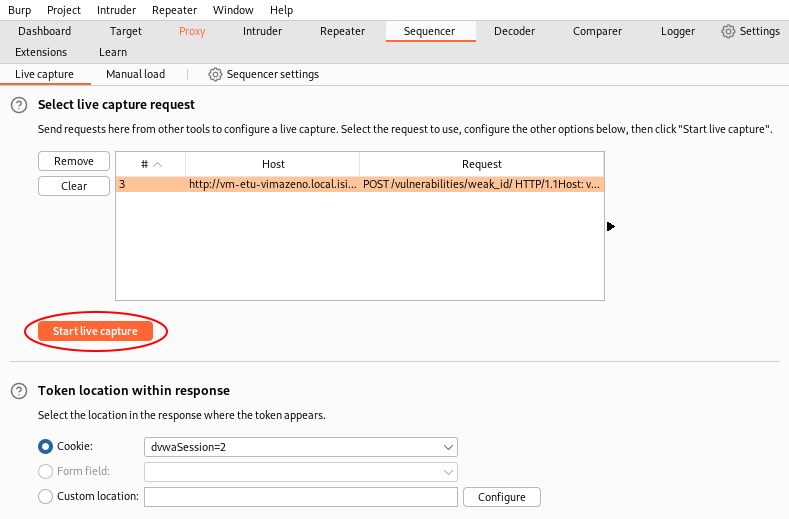The height and width of the screenshot is (519, 789).
Task: Open the Settings gear icon
Action: tap(728, 31)
